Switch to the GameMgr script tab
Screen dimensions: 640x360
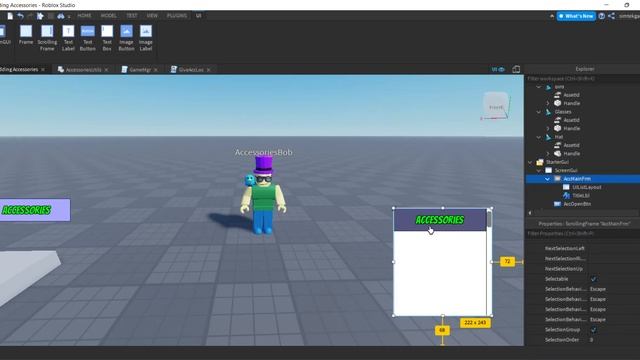140,70
